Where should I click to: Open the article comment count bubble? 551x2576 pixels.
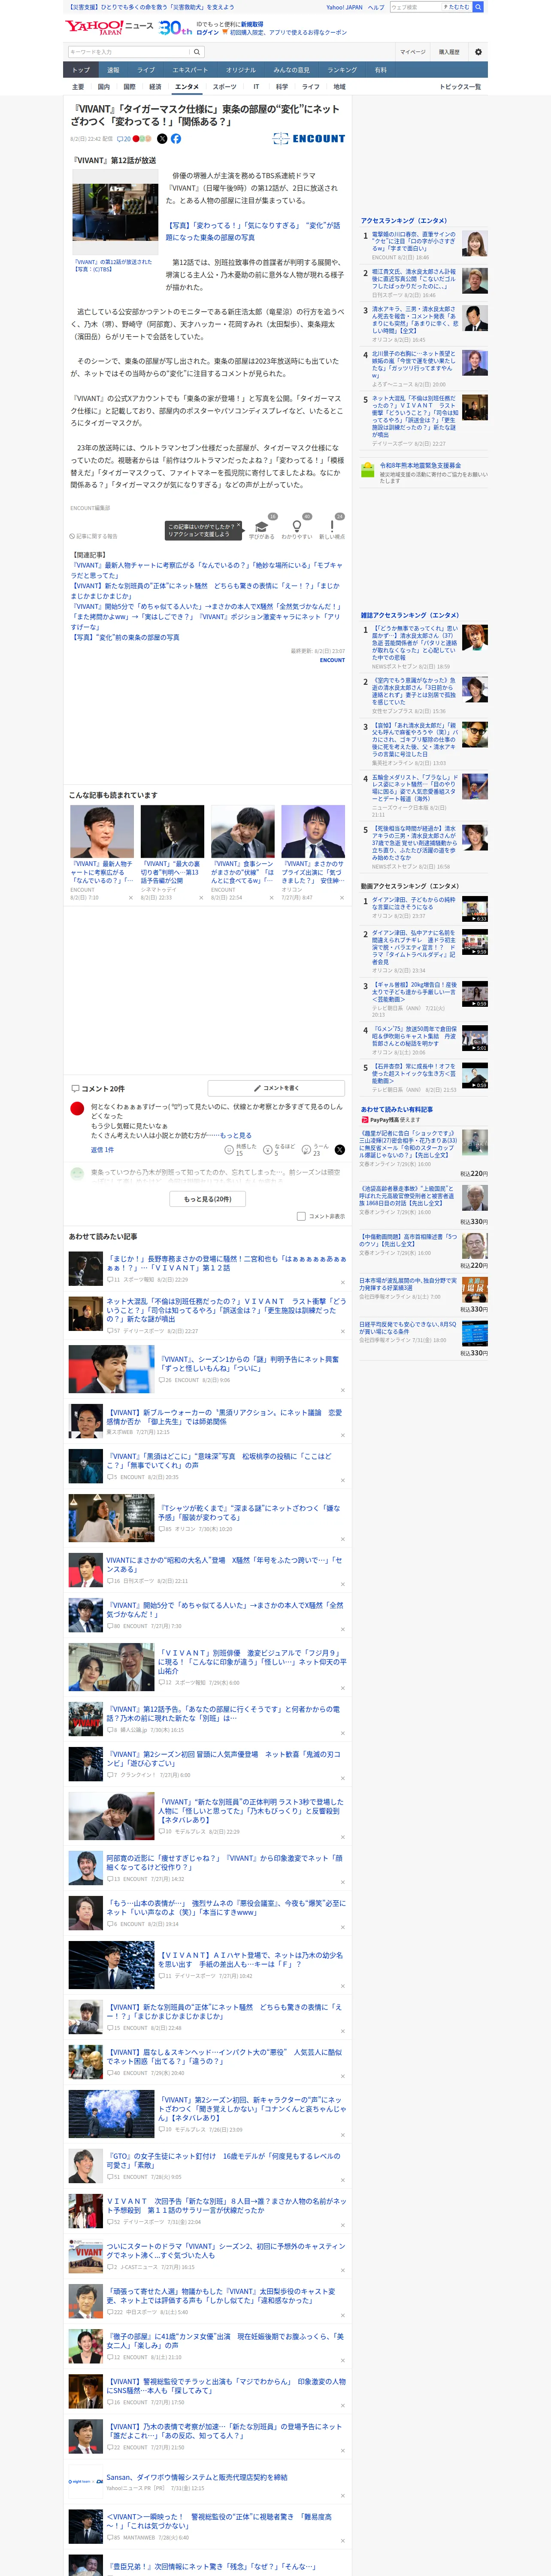(x=124, y=139)
